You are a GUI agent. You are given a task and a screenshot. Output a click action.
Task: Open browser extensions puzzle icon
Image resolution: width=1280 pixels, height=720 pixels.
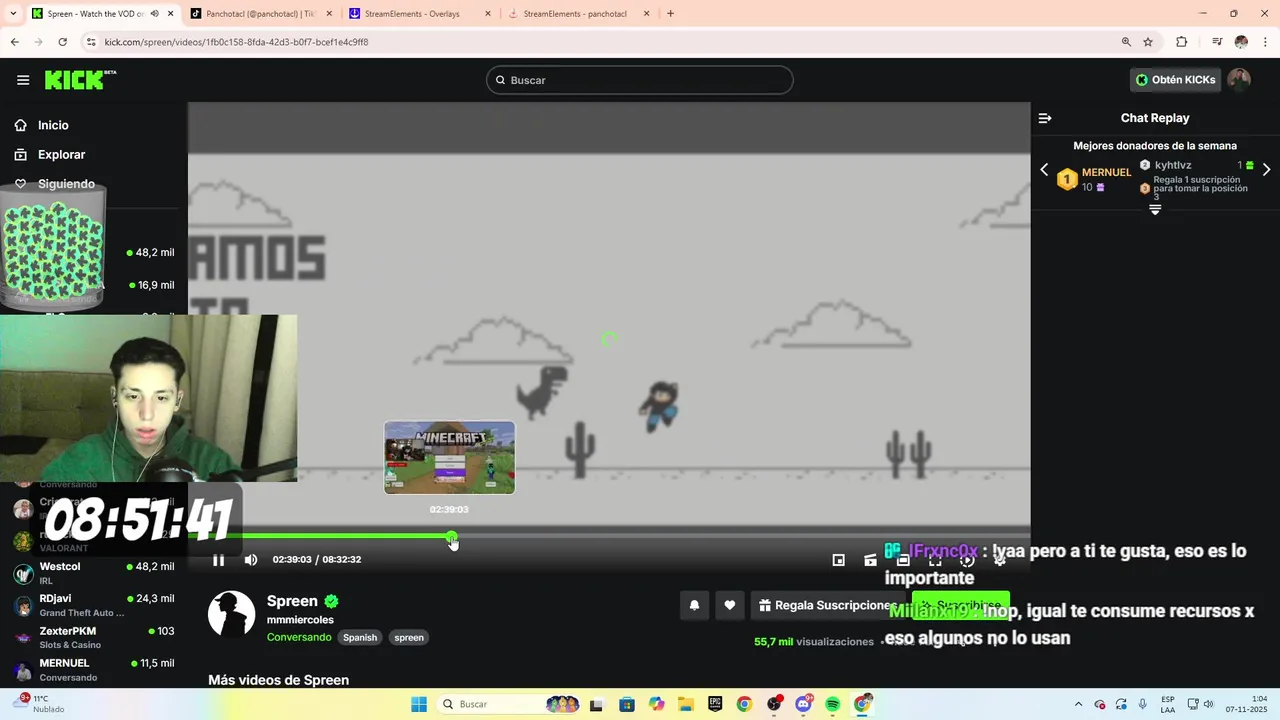[x=1182, y=42]
